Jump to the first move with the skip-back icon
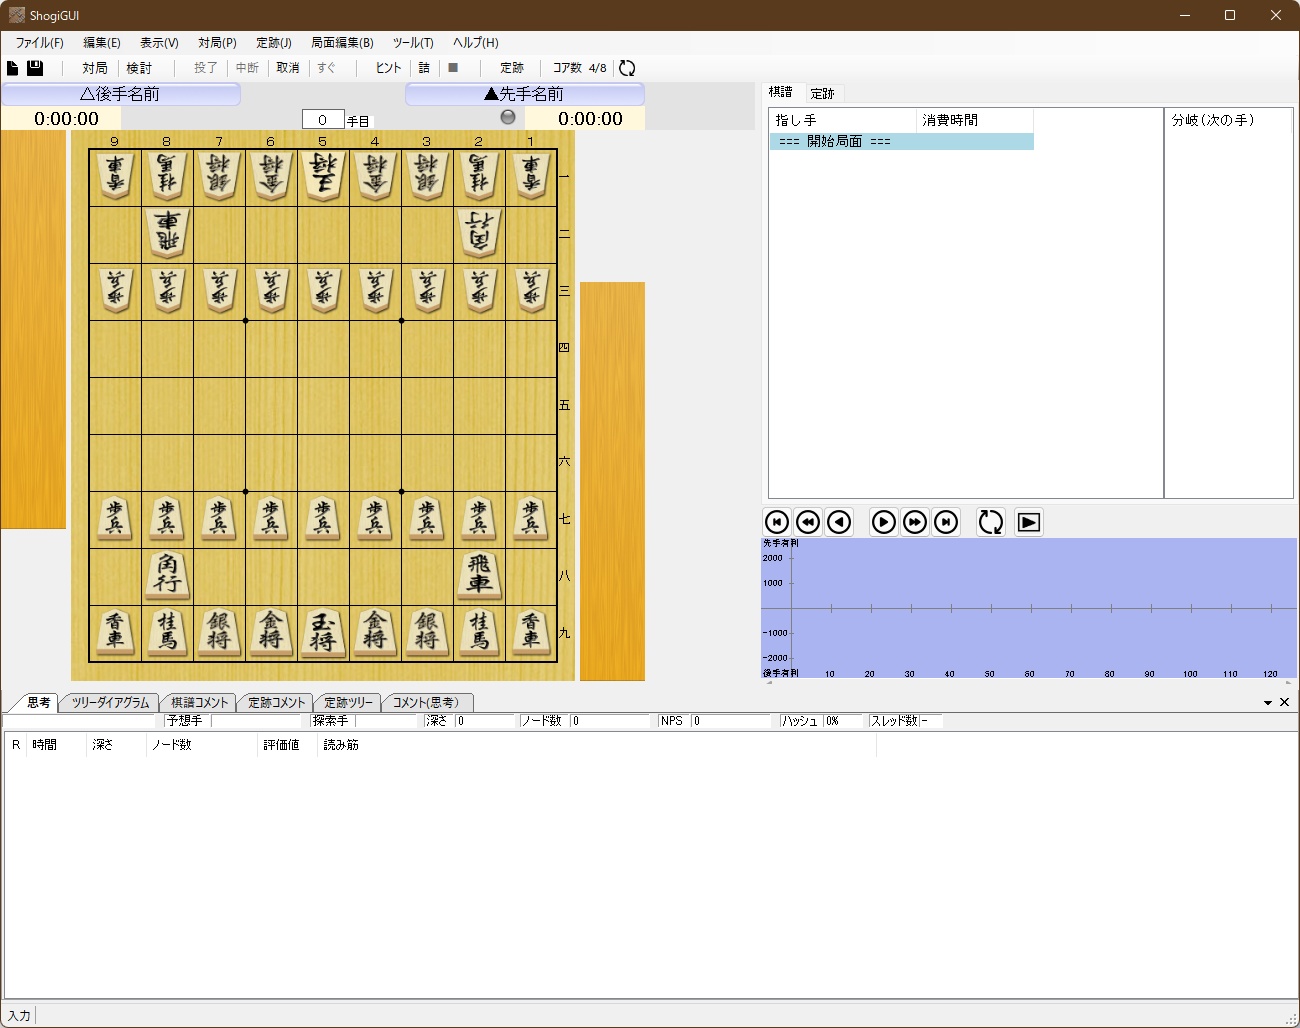Screen dimensions: 1300x1028 tap(777, 521)
